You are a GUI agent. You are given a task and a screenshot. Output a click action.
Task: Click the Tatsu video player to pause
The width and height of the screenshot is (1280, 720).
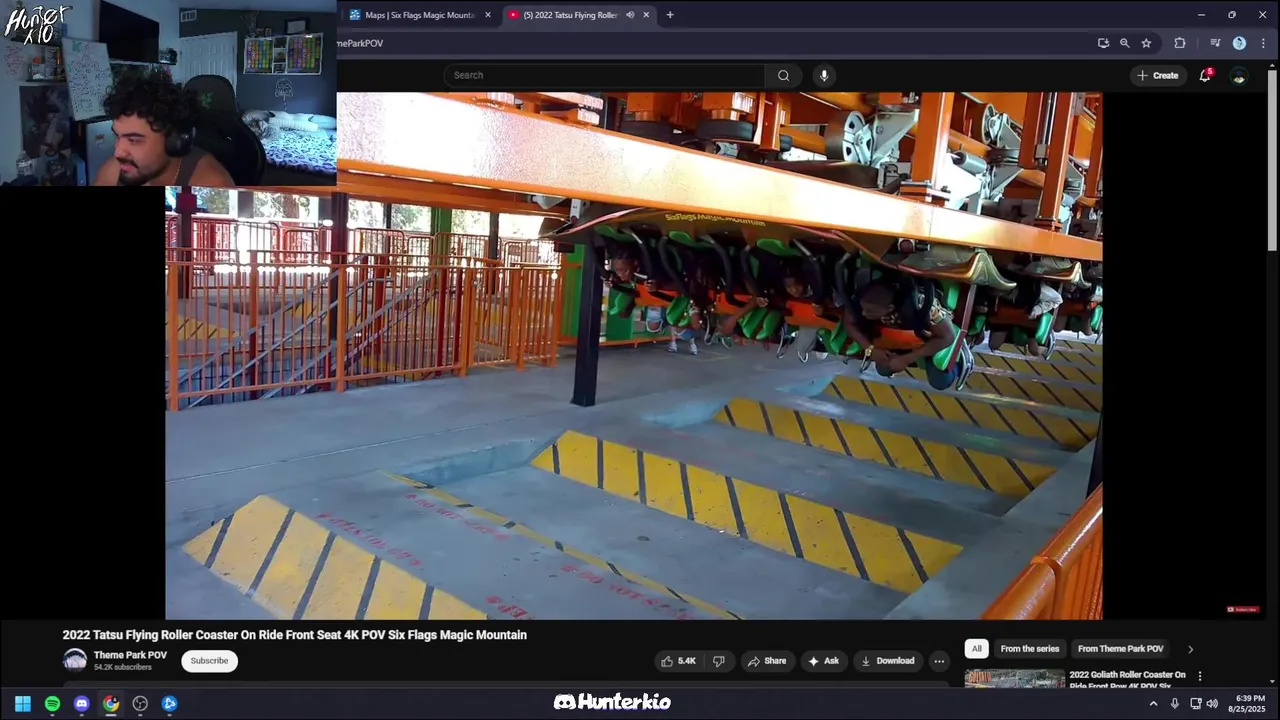tap(634, 356)
